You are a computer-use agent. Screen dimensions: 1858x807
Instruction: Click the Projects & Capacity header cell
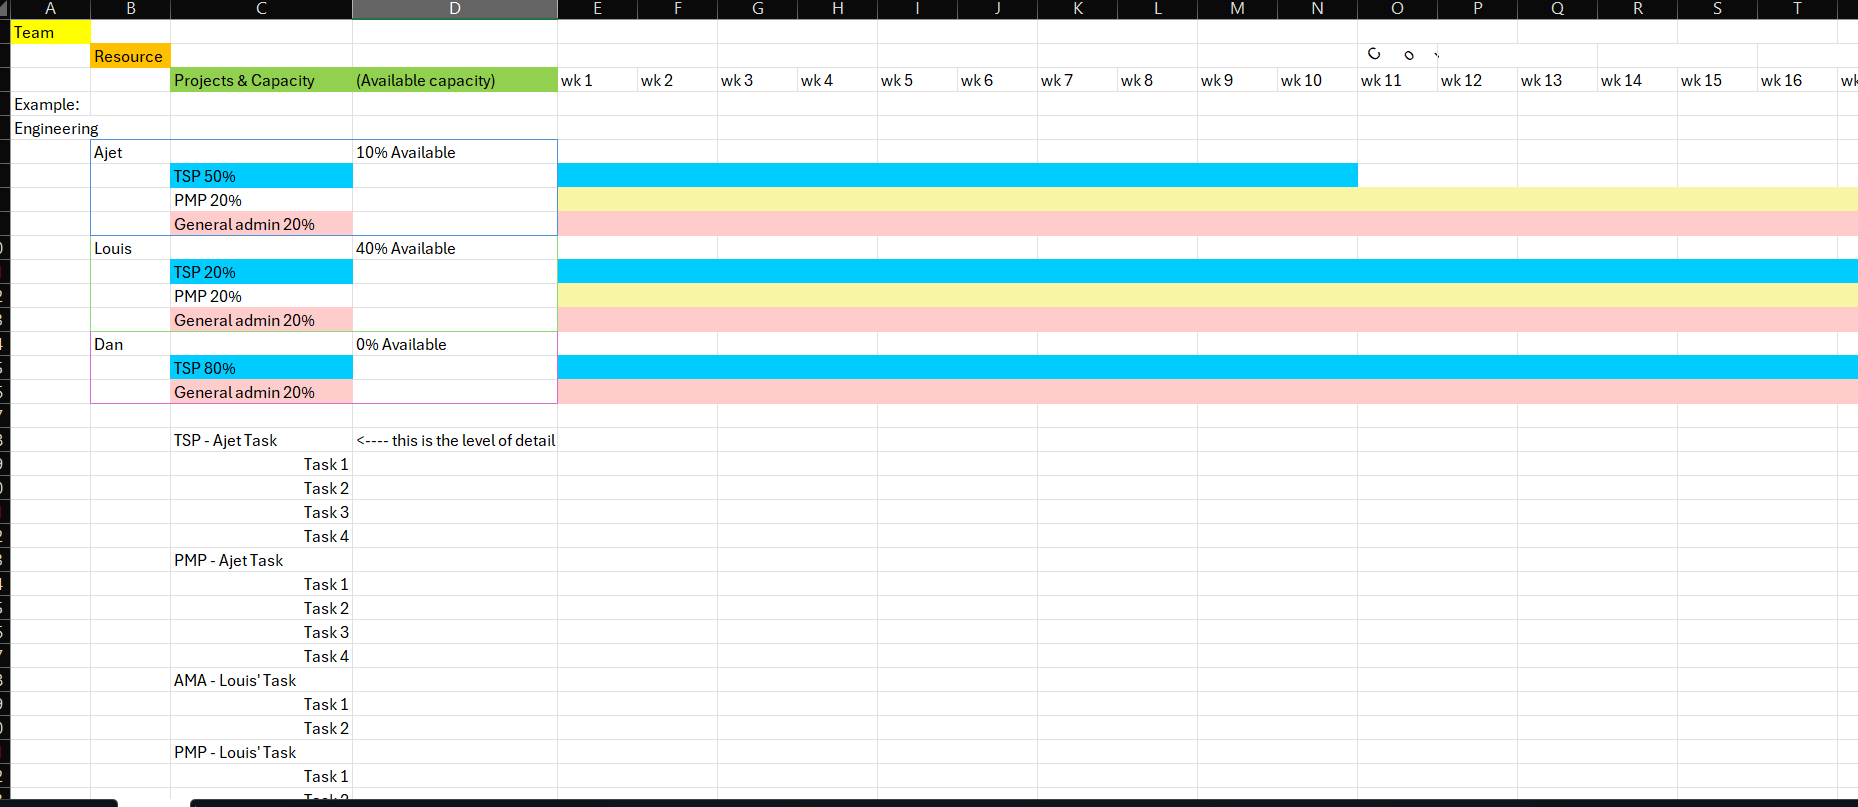tap(261, 80)
